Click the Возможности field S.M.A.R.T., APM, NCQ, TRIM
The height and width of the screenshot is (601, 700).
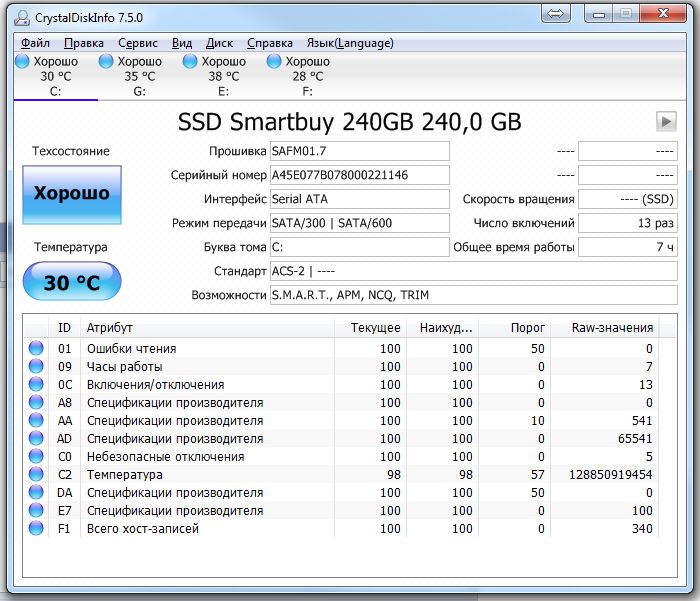point(474,295)
